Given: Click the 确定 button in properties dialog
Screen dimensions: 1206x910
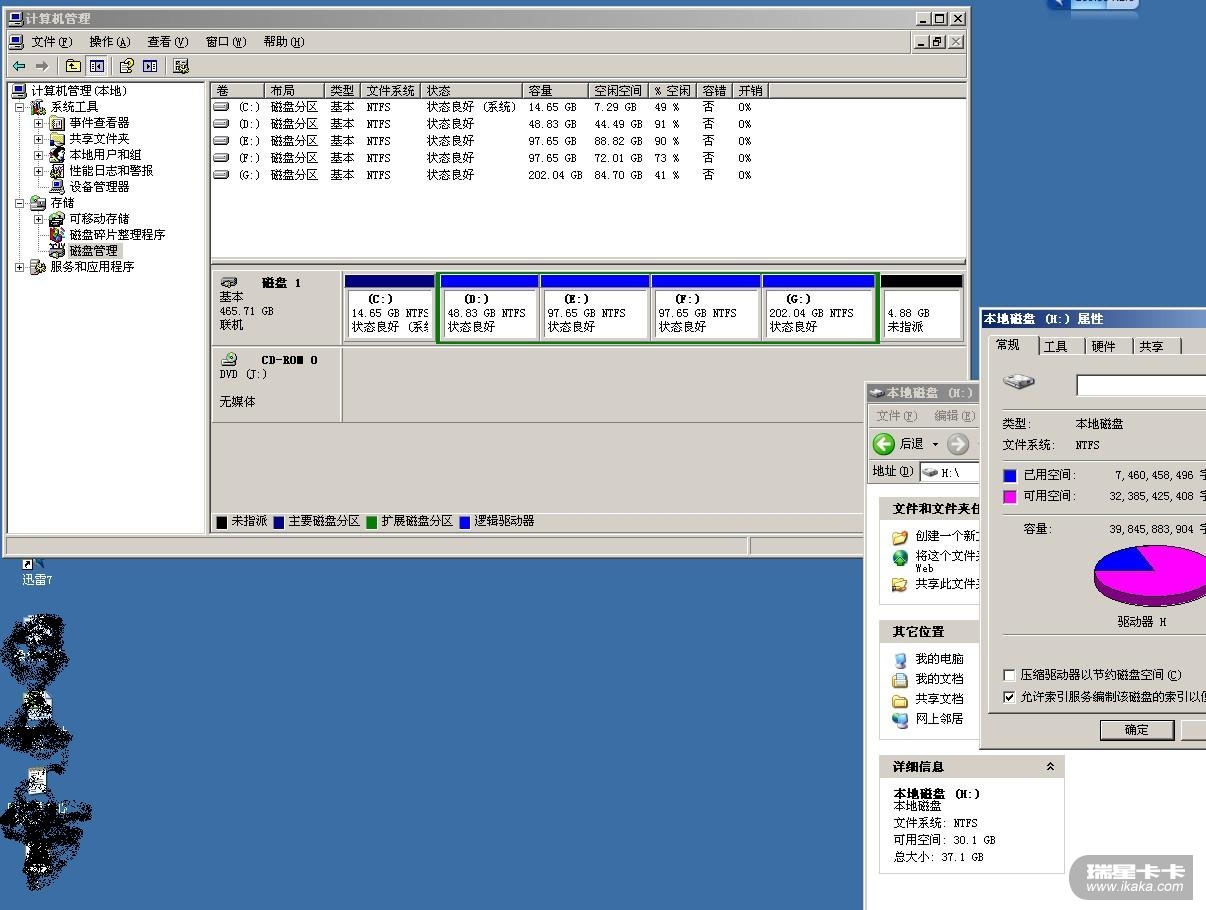Looking at the screenshot, I should tap(1137, 730).
